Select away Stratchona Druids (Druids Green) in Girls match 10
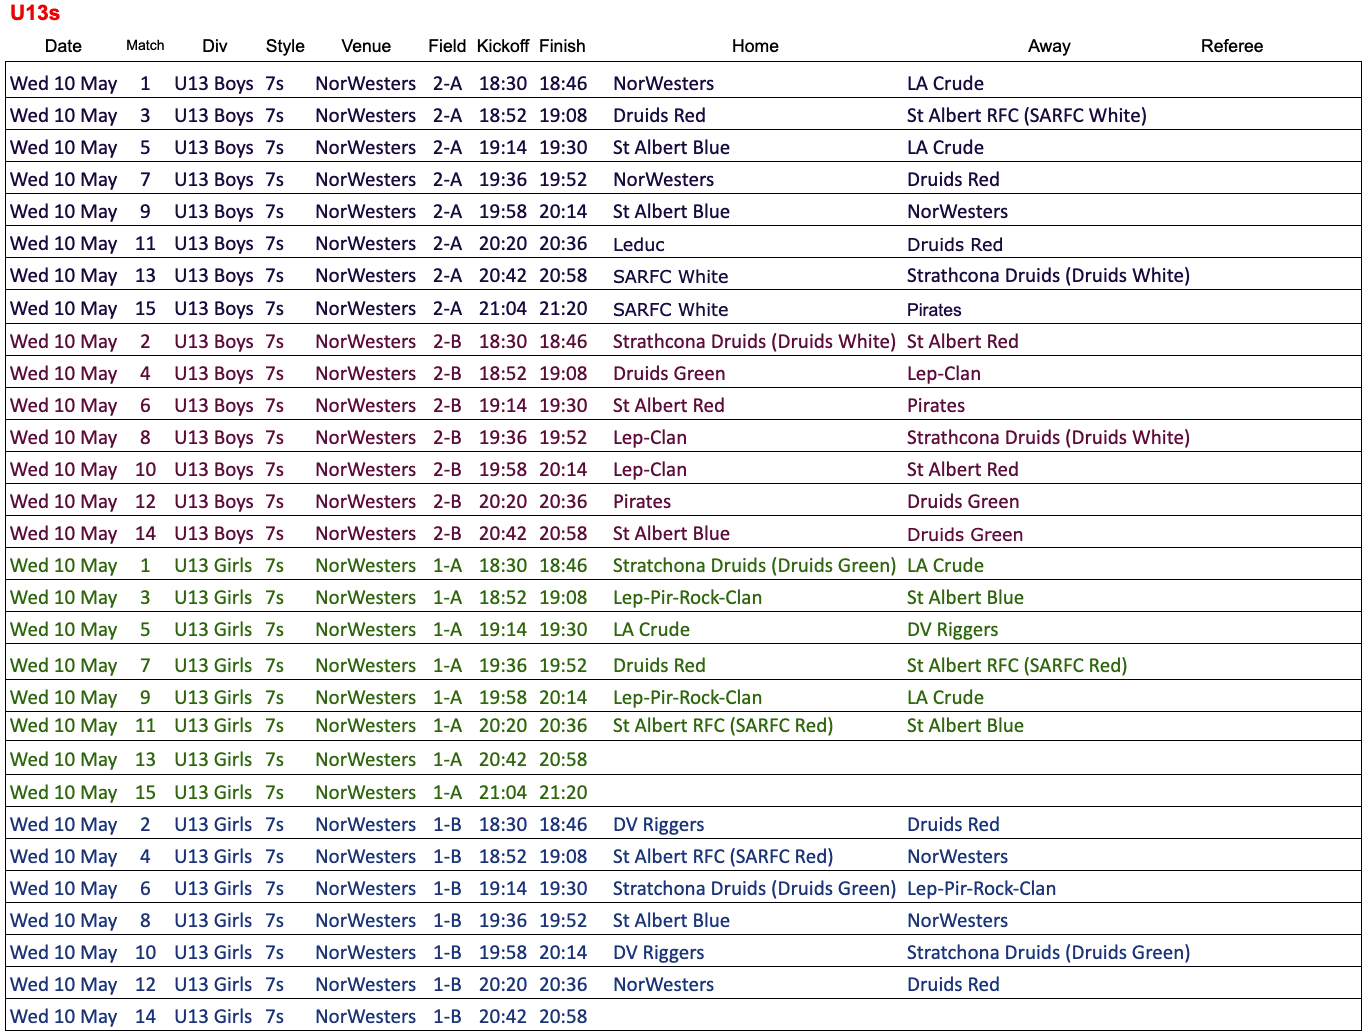This screenshot has width=1372, height=1036. (x=1048, y=953)
